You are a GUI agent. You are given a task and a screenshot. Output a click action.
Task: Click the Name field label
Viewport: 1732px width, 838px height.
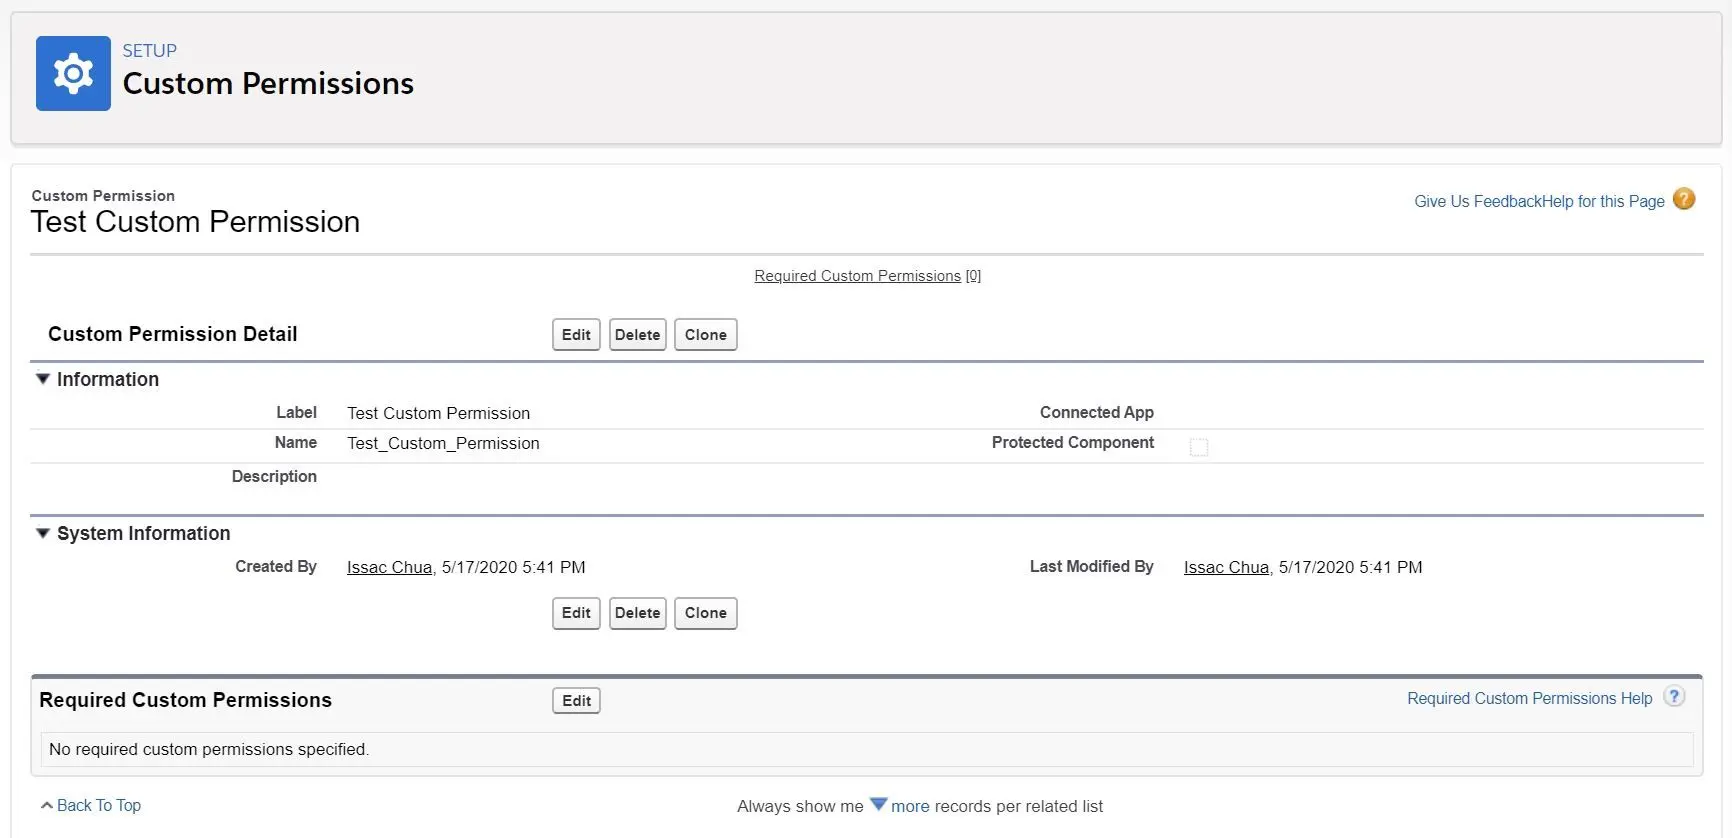(x=295, y=442)
